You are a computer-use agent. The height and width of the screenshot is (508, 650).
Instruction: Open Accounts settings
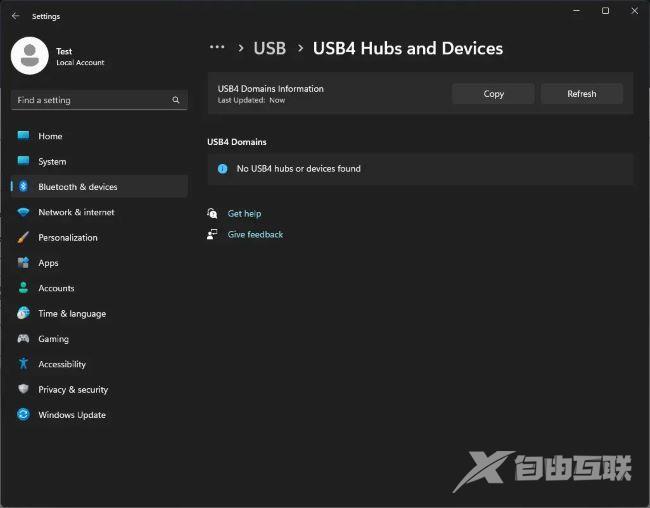(99, 288)
